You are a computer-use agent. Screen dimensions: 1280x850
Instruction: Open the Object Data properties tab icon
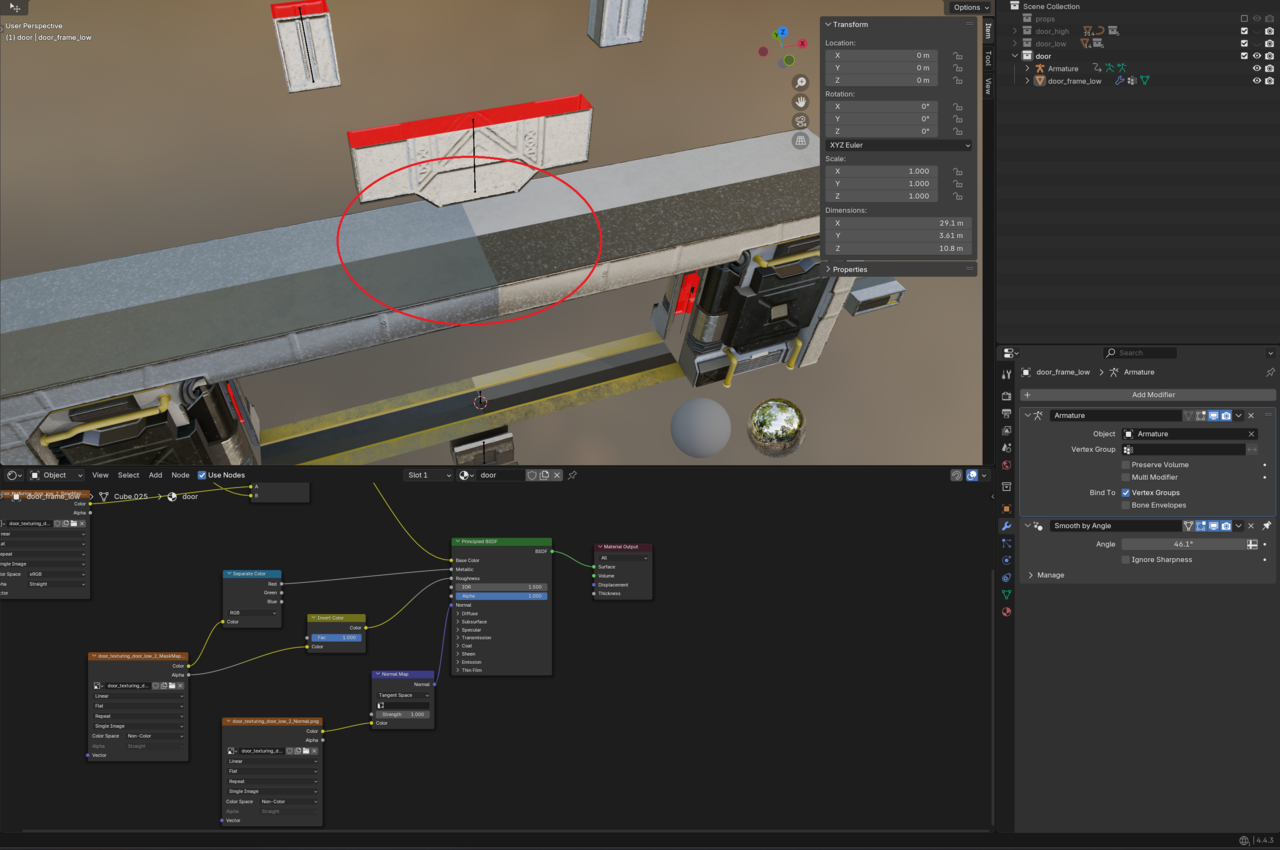click(x=1006, y=594)
